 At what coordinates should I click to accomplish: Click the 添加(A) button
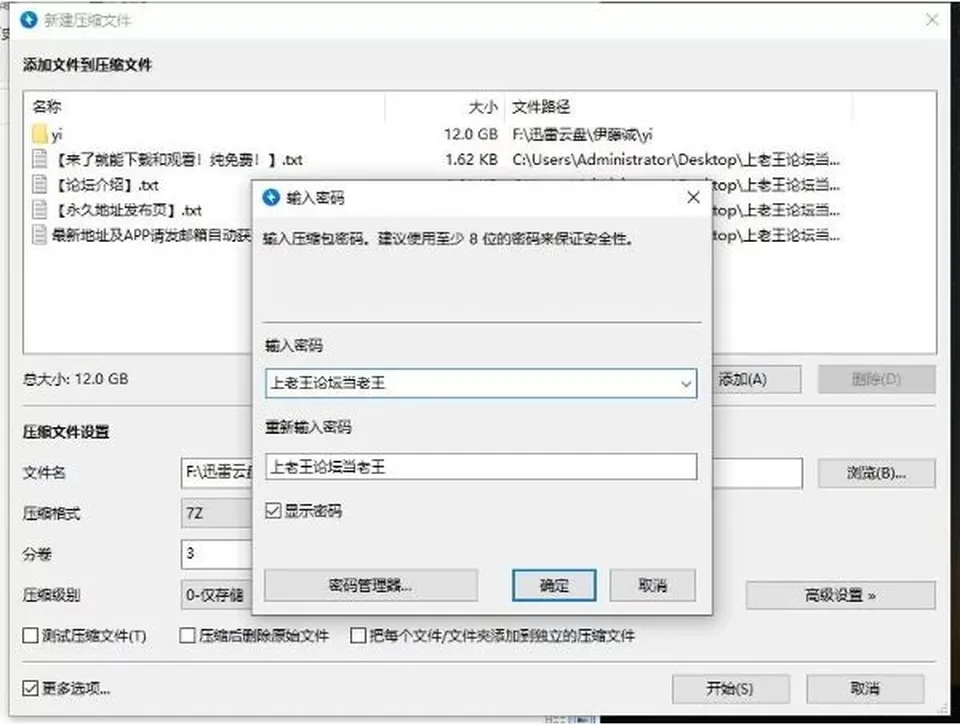(757, 380)
